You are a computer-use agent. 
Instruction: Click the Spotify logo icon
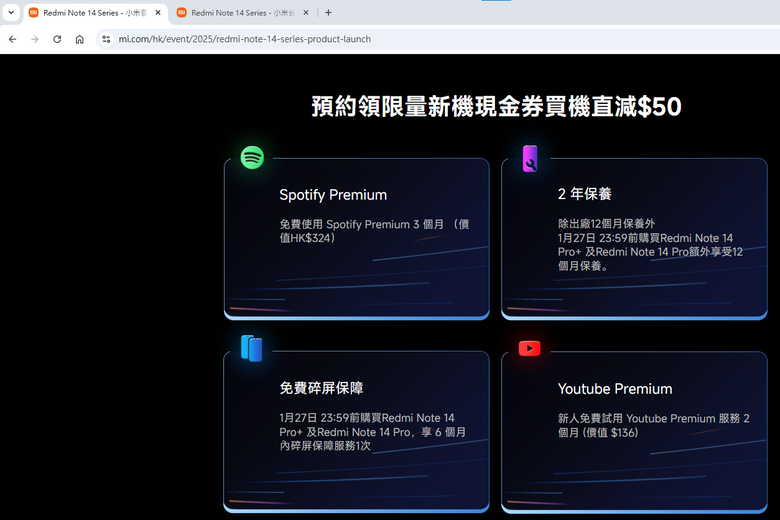coord(252,158)
